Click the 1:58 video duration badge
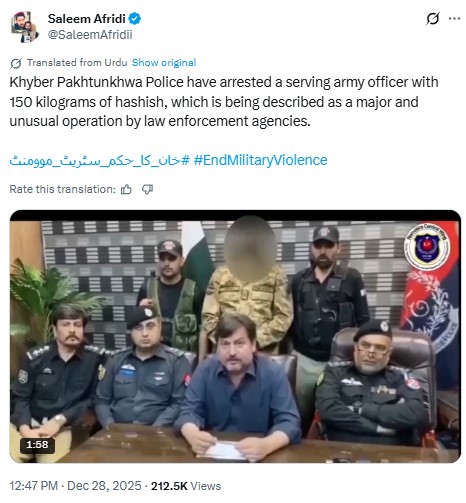The width and height of the screenshot is (466, 503). click(x=37, y=445)
